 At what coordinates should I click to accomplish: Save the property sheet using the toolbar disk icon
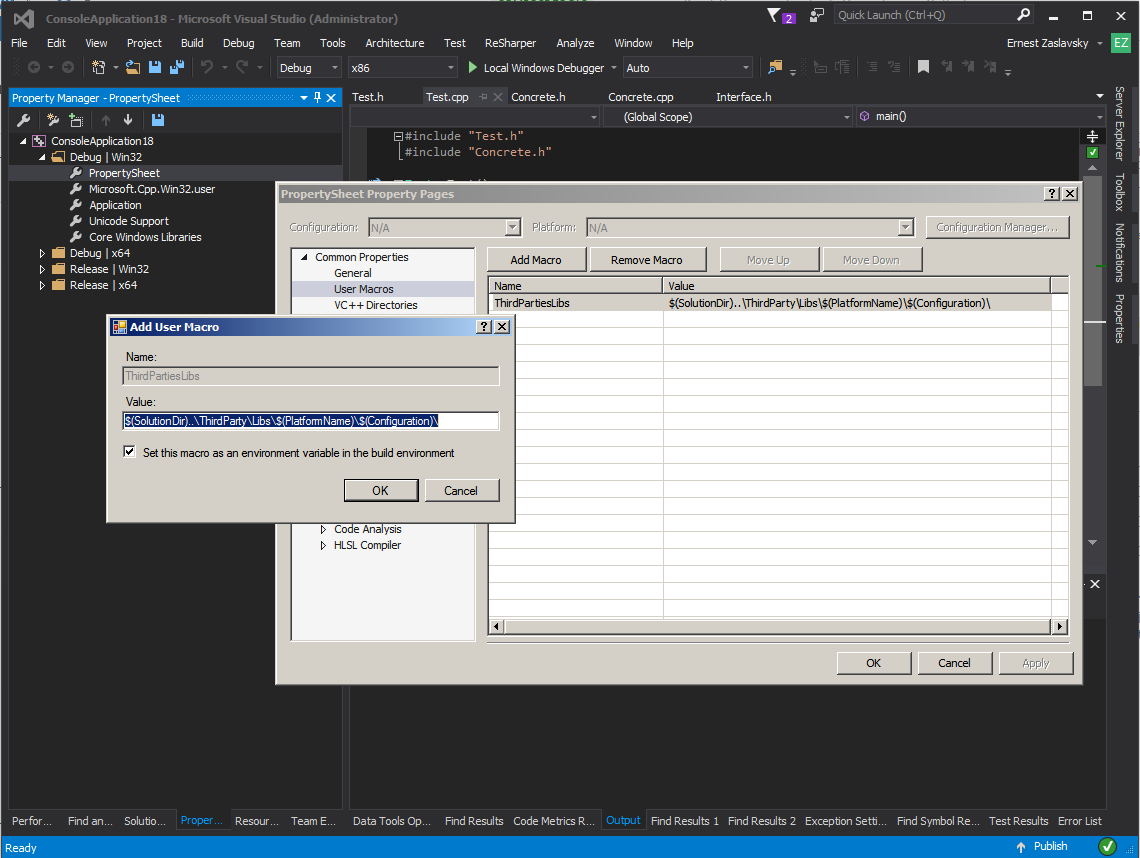coord(157,120)
